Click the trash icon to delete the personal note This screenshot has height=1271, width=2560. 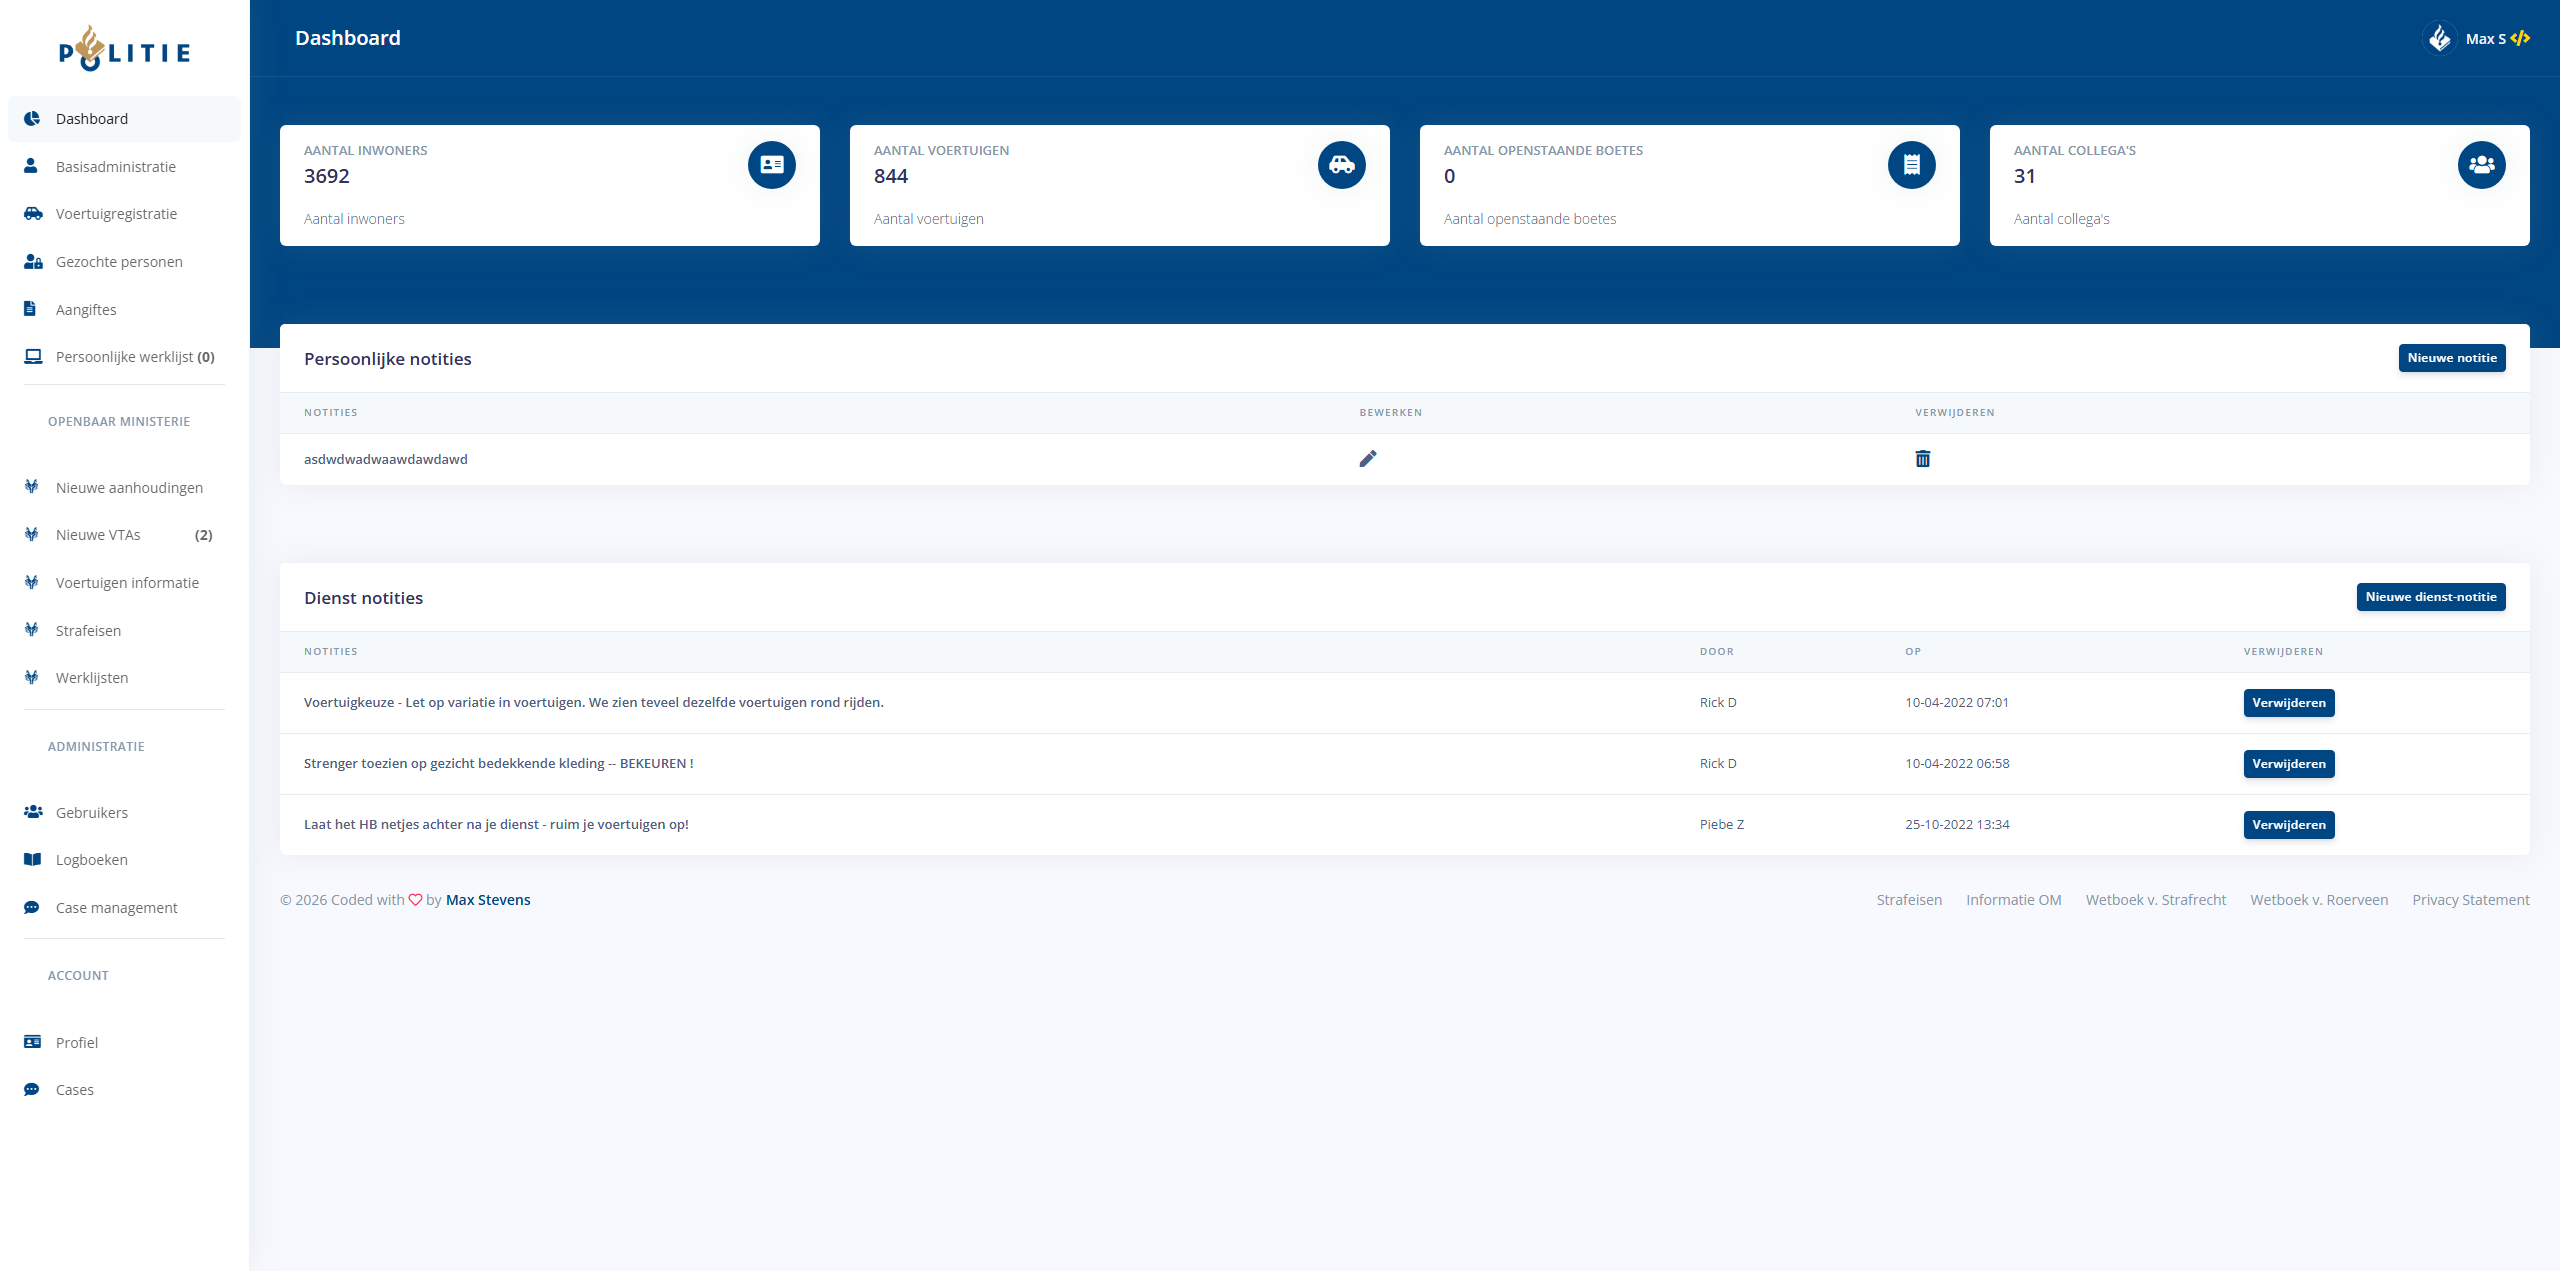pos(1922,459)
